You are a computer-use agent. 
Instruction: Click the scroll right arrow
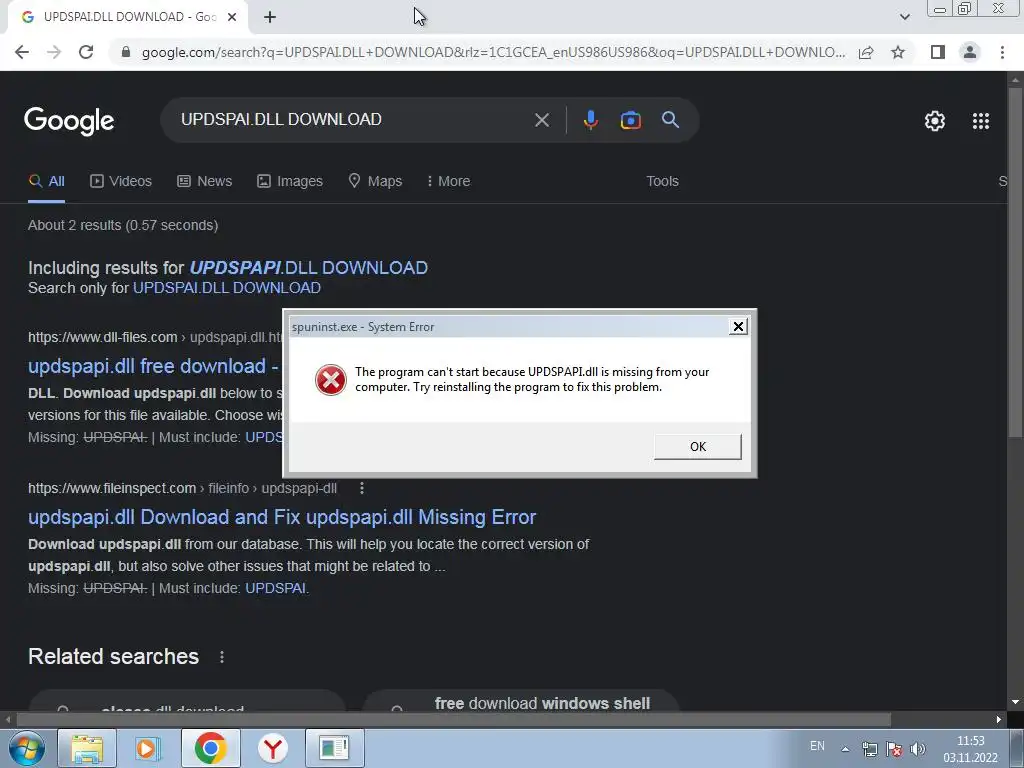click(999, 720)
